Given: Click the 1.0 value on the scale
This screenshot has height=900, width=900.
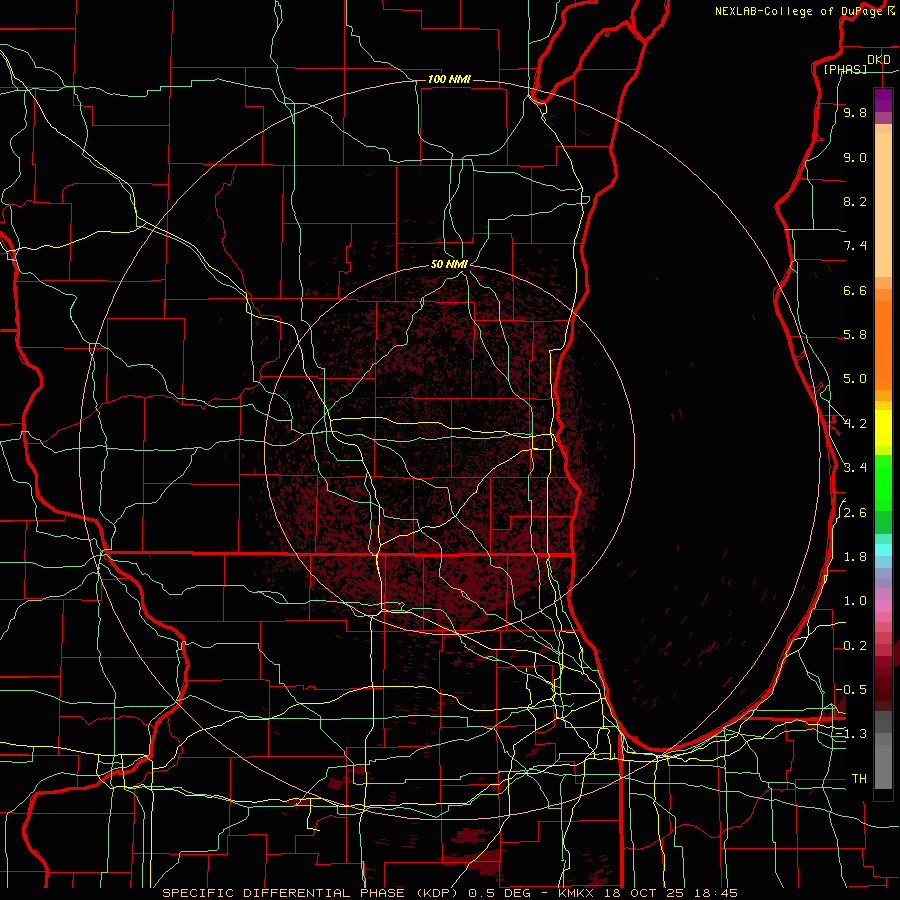Looking at the screenshot, I should 855,601.
